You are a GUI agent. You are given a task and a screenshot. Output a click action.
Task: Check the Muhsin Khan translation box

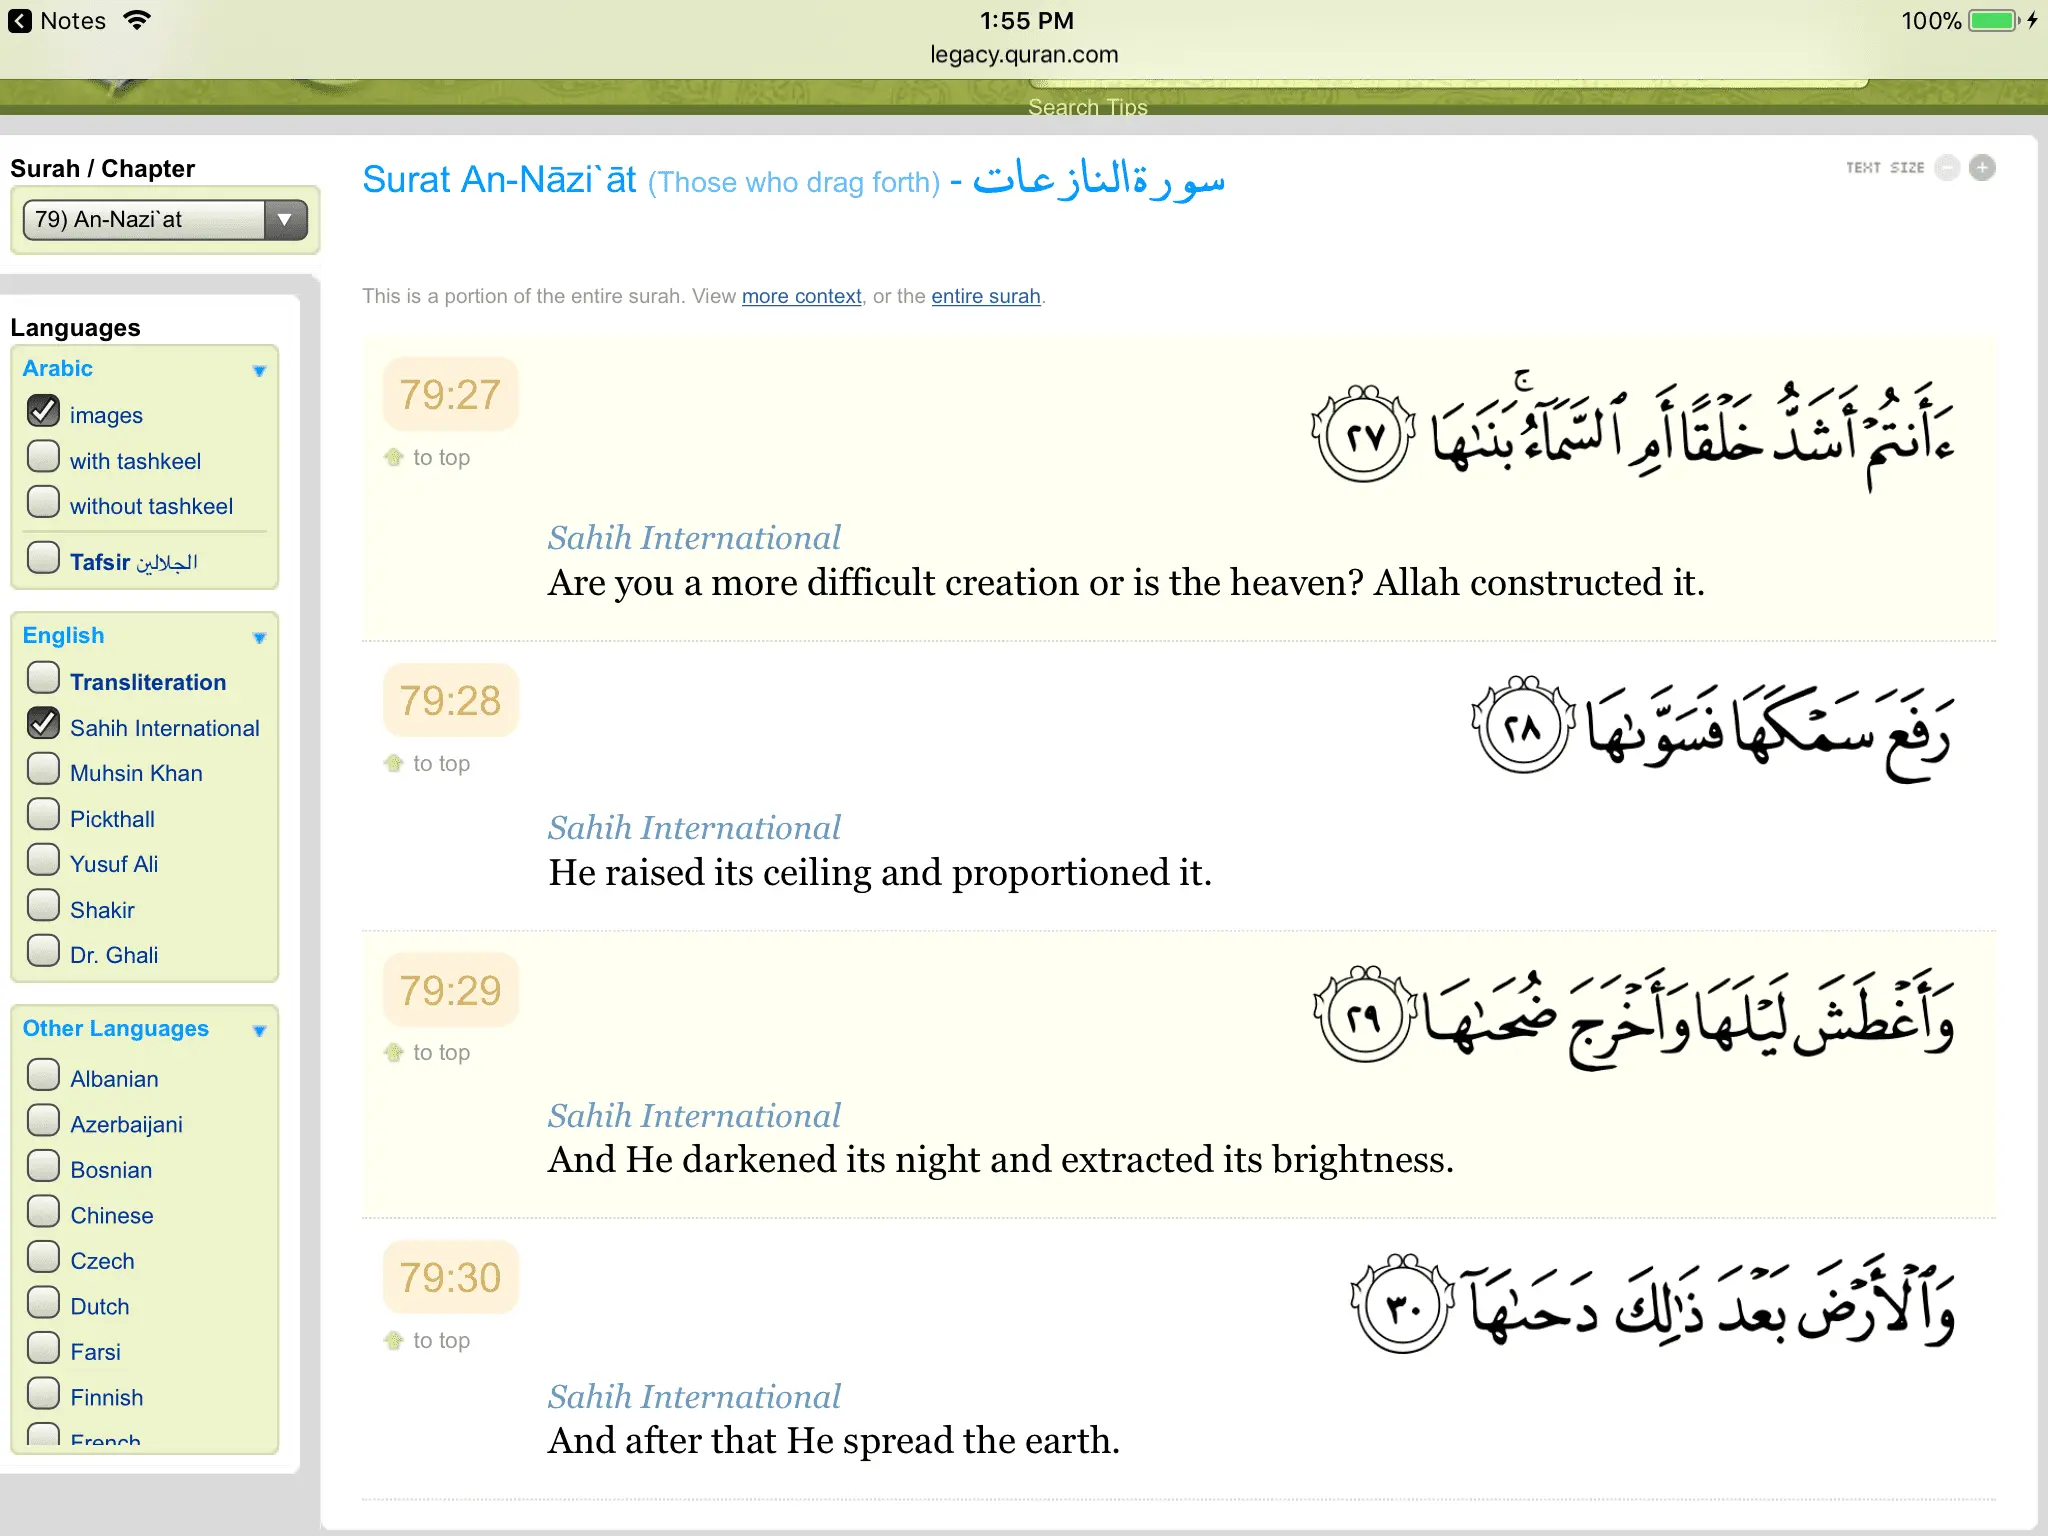44,769
